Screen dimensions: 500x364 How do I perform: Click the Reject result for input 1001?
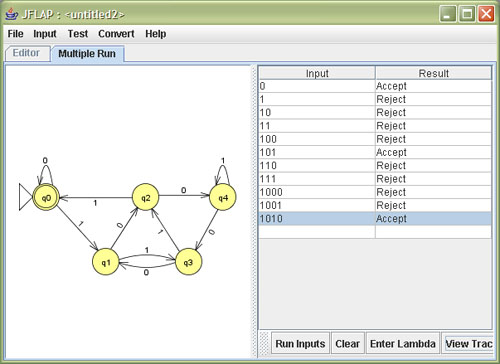(433, 205)
